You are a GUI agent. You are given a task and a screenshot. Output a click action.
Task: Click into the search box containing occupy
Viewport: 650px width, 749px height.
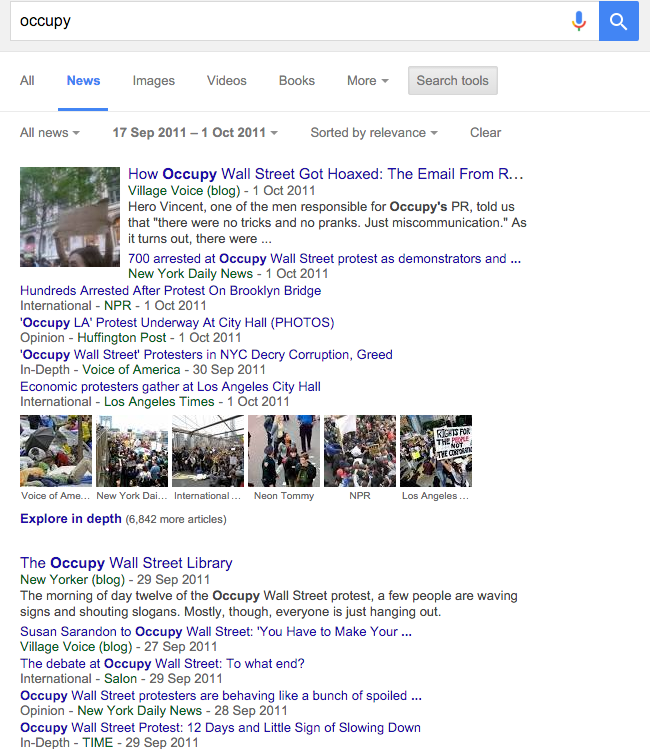287,21
